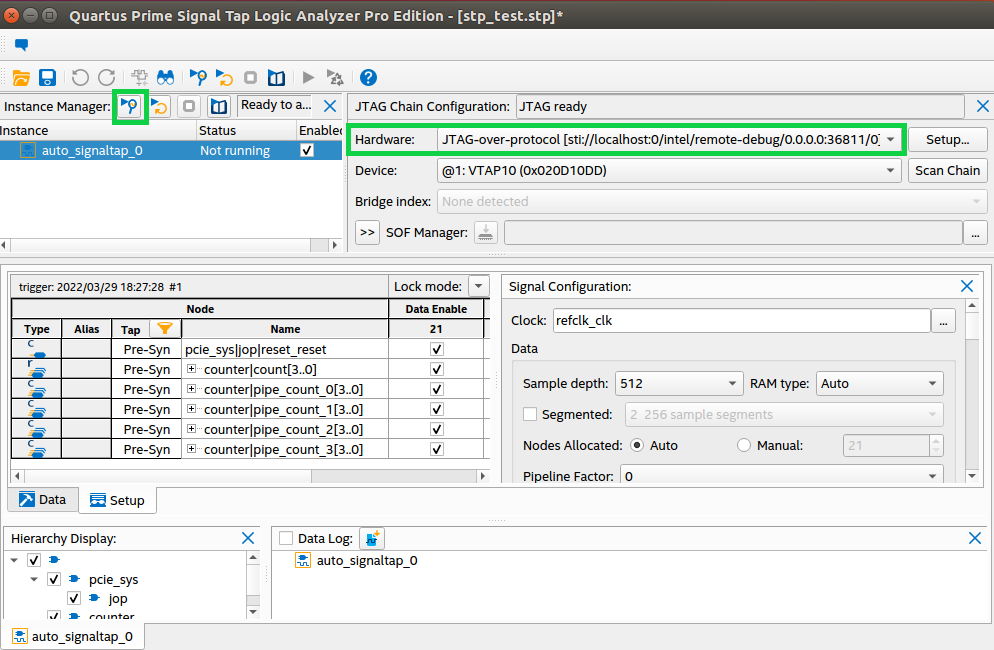Screen dimensions: 994x650
Task: Expand the counter|count[3..0] node
Action: (192, 370)
